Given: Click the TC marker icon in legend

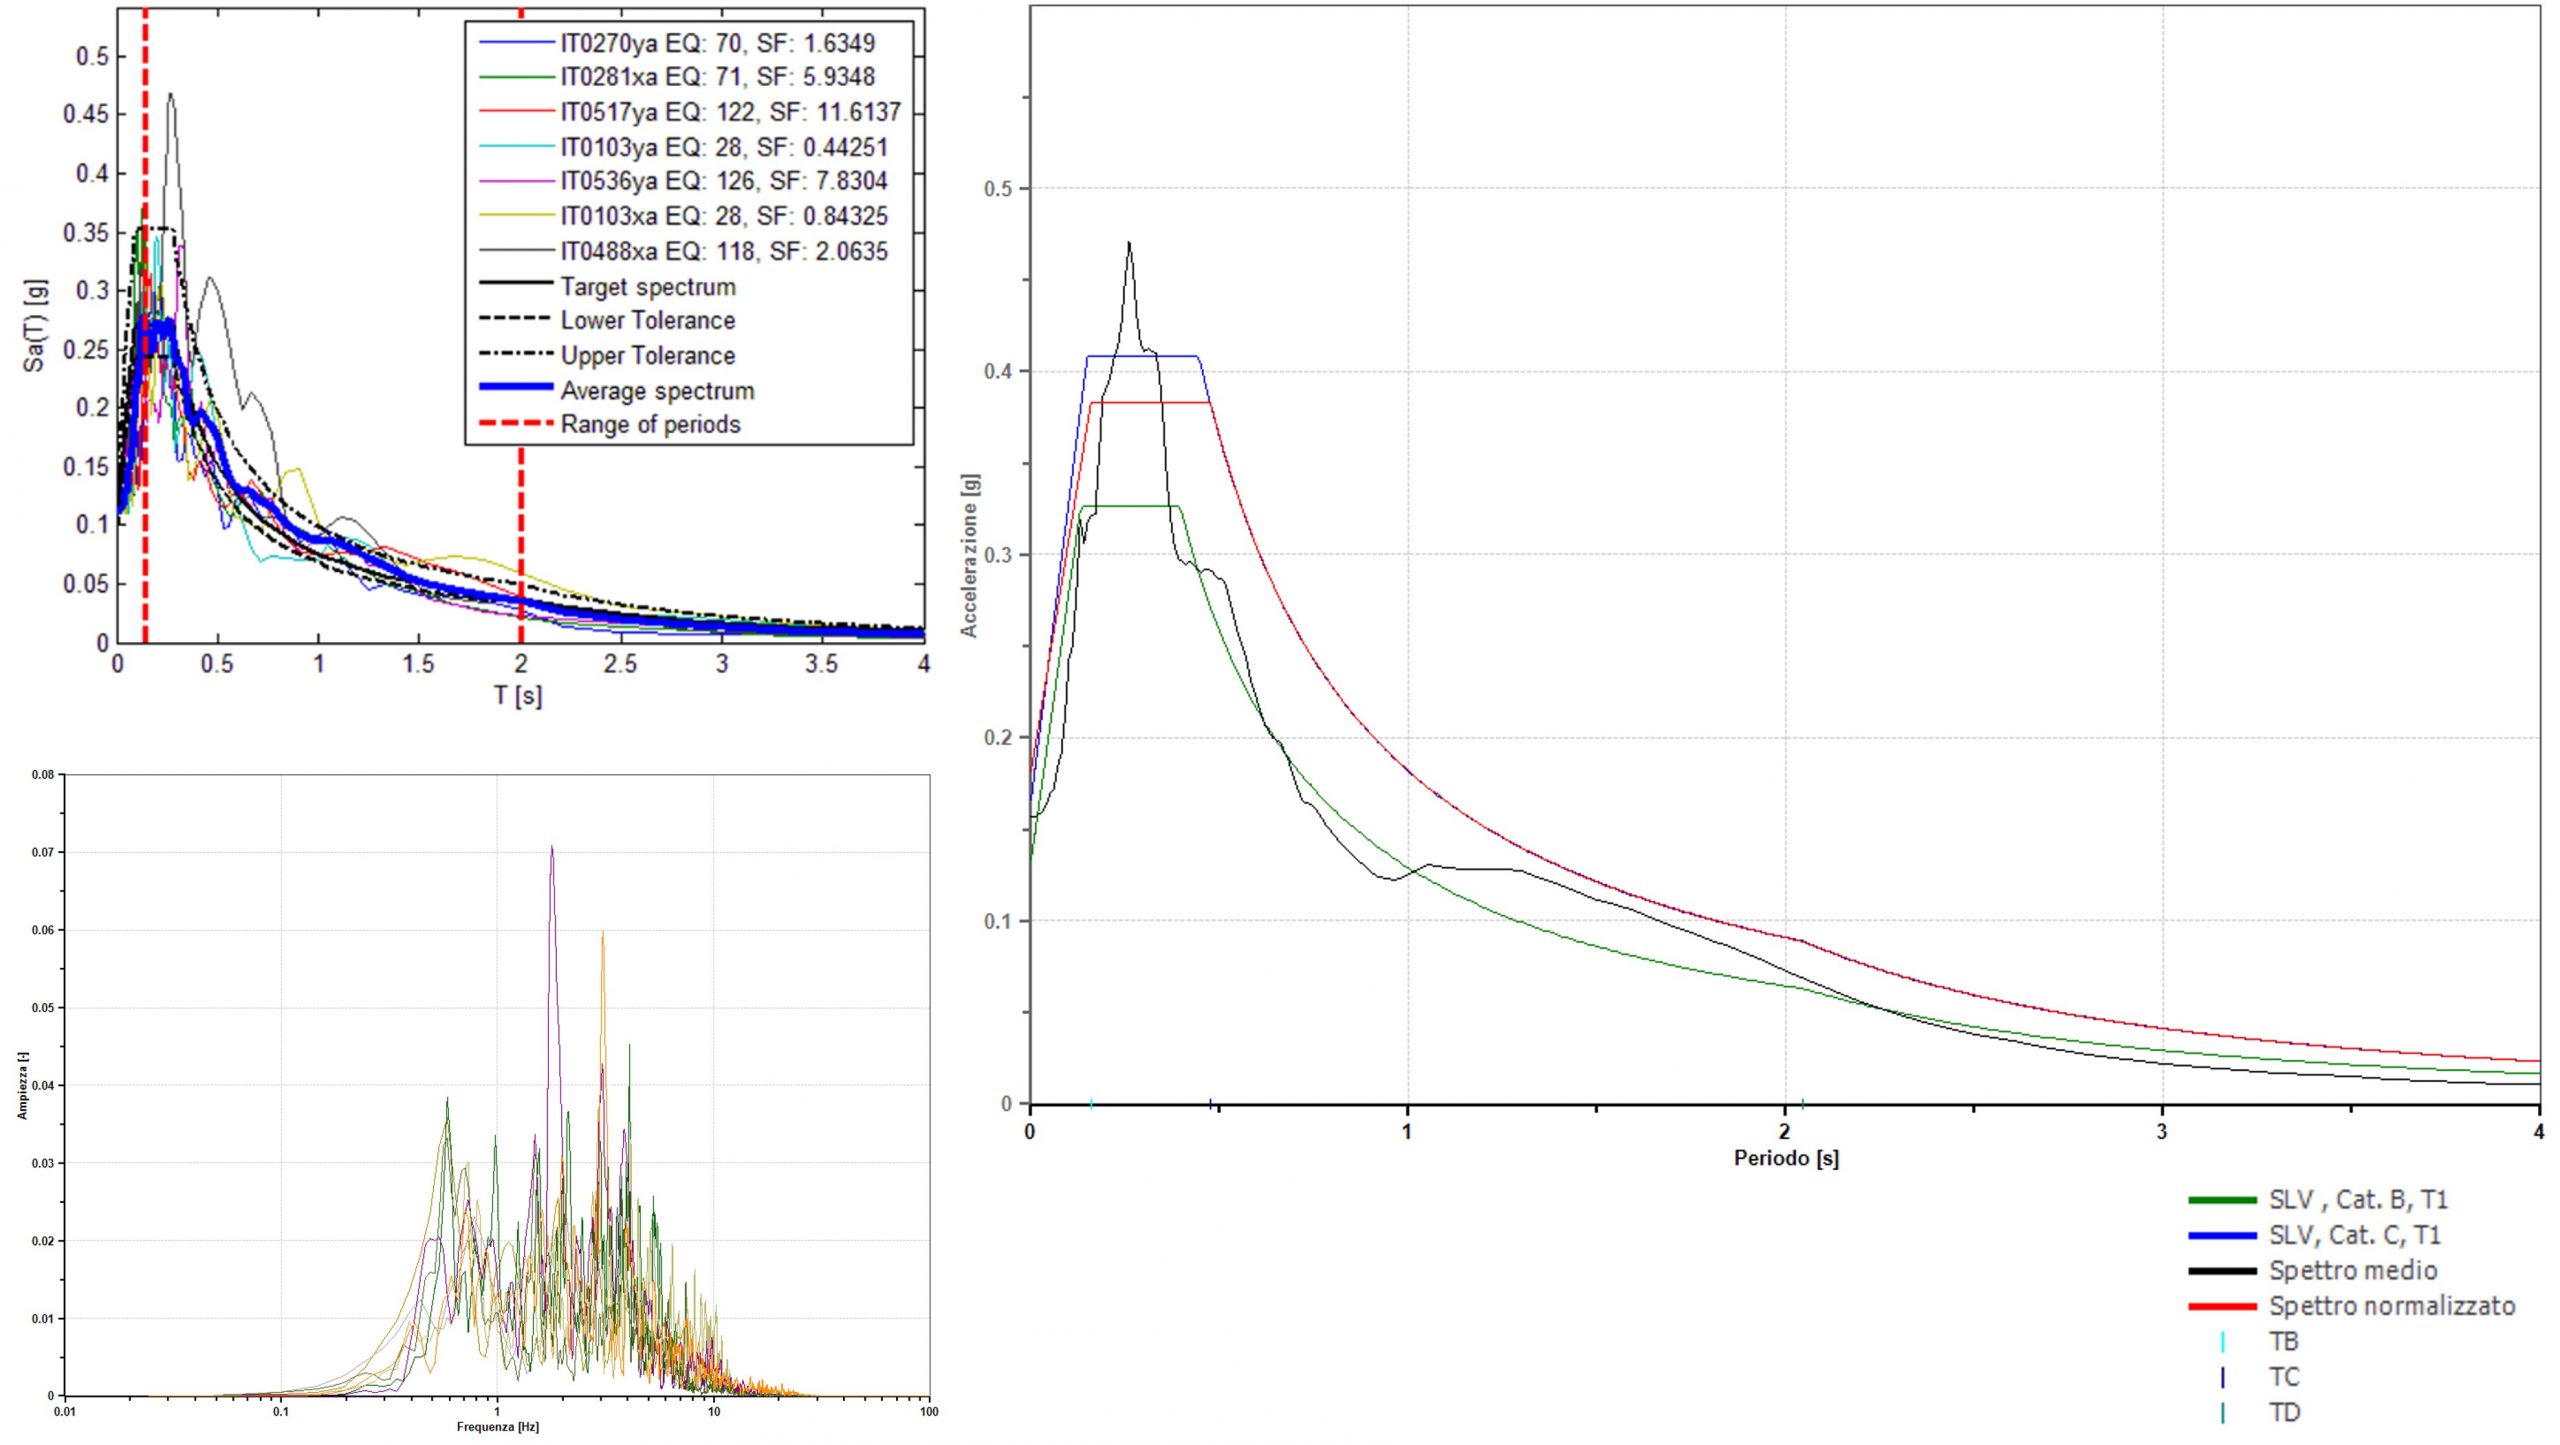Looking at the screenshot, I should [2223, 1377].
